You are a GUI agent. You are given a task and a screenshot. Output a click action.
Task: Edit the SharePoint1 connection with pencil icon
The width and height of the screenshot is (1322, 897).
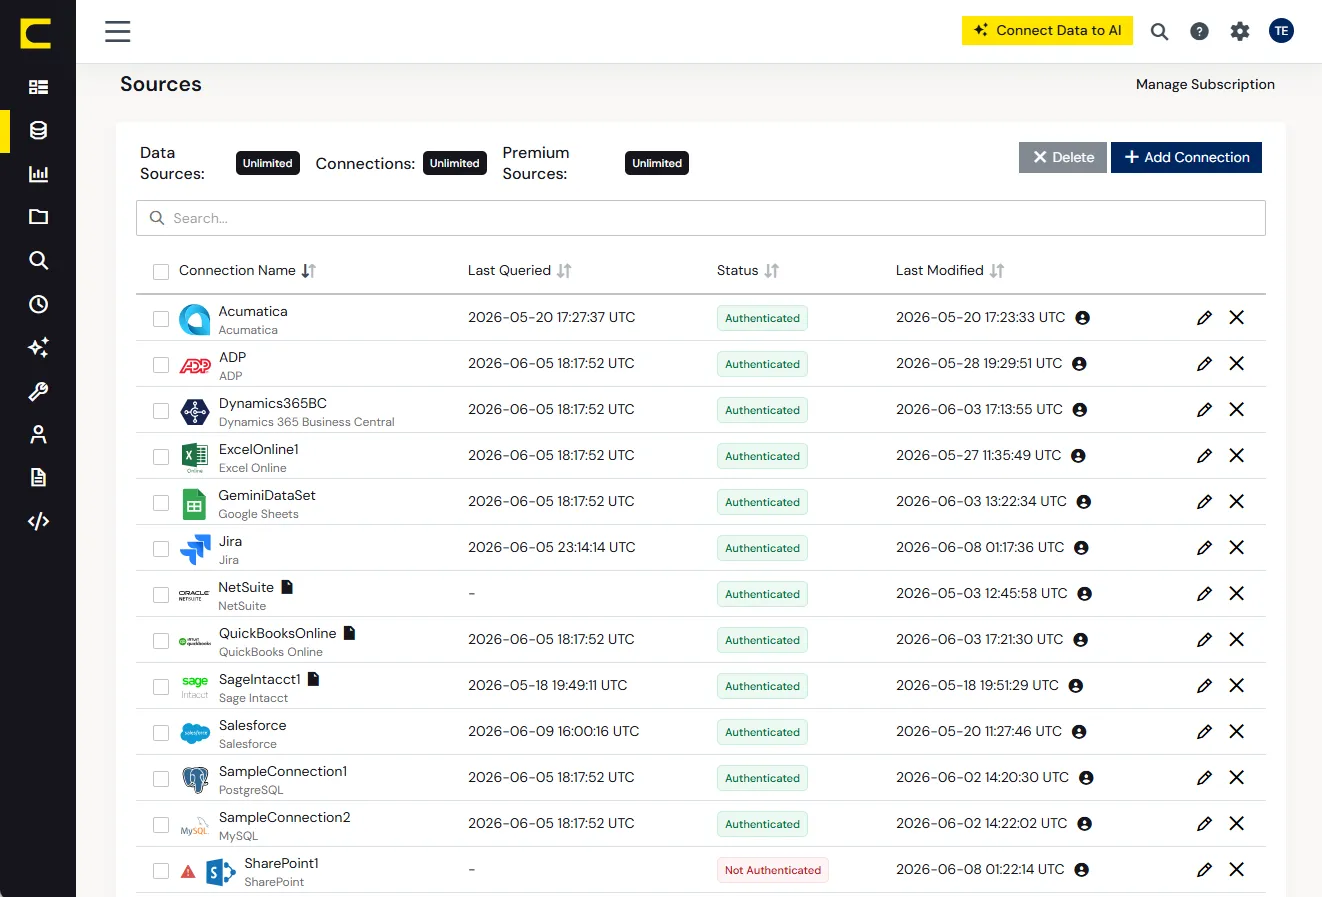pos(1204,870)
